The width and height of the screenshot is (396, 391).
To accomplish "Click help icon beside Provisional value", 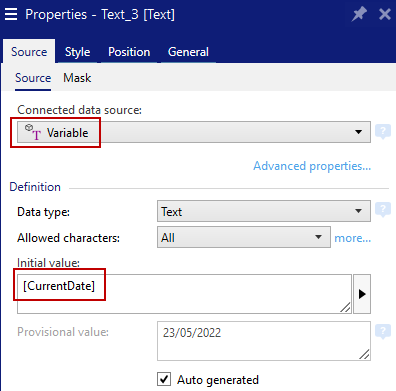I will click(x=383, y=332).
